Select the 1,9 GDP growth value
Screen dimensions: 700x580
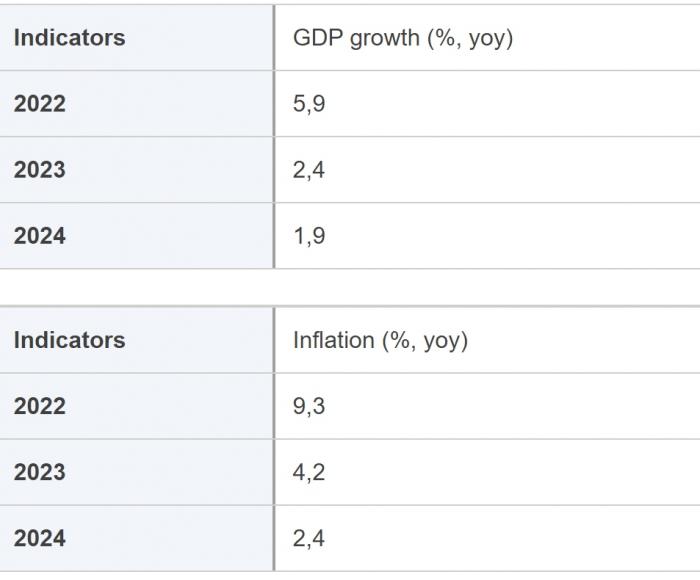(x=309, y=236)
